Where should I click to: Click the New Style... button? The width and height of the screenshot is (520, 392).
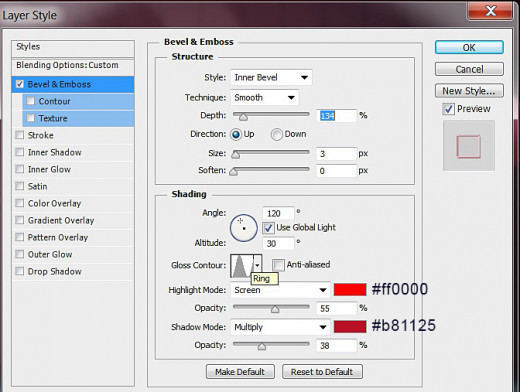[x=469, y=91]
